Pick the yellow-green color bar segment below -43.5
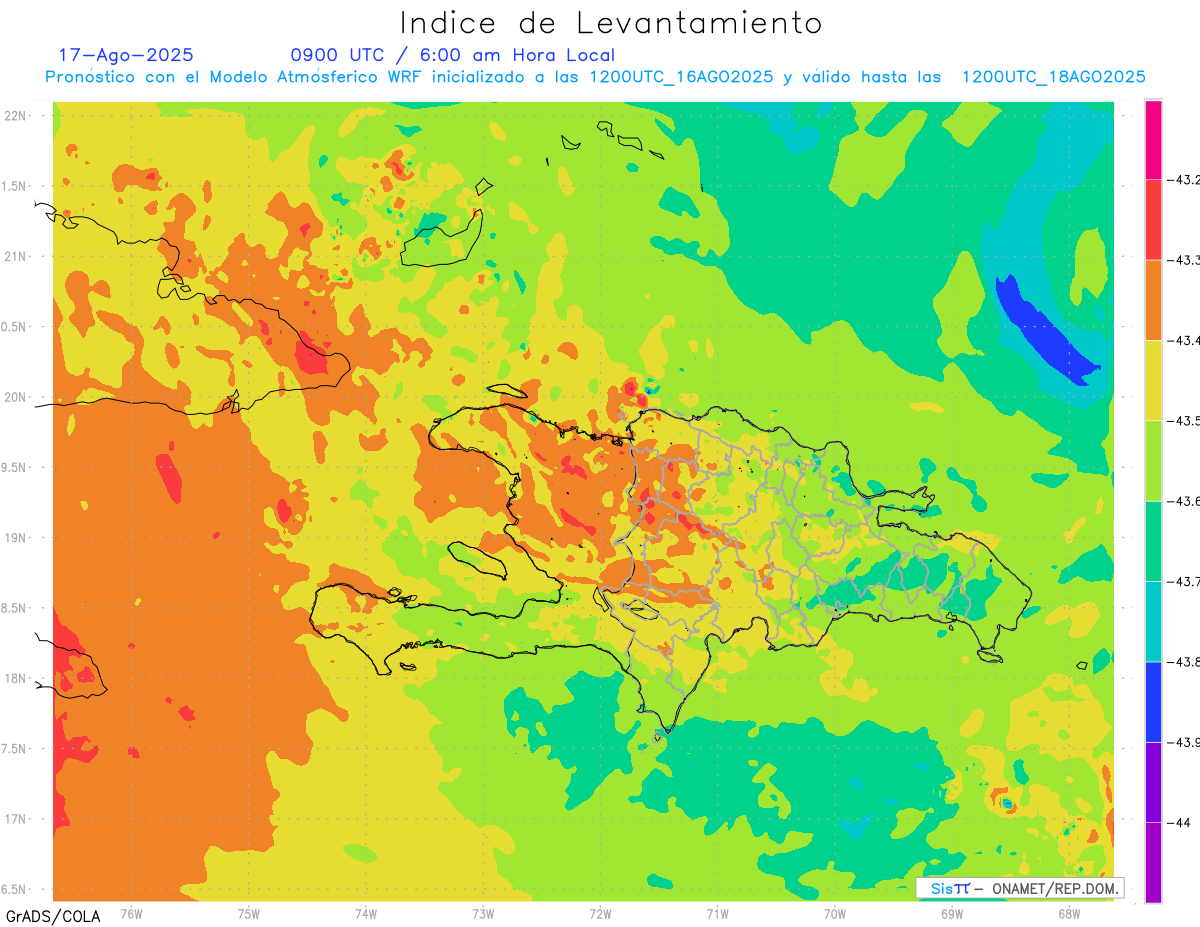Image resolution: width=1200 pixels, height=927 pixels. point(1153,461)
